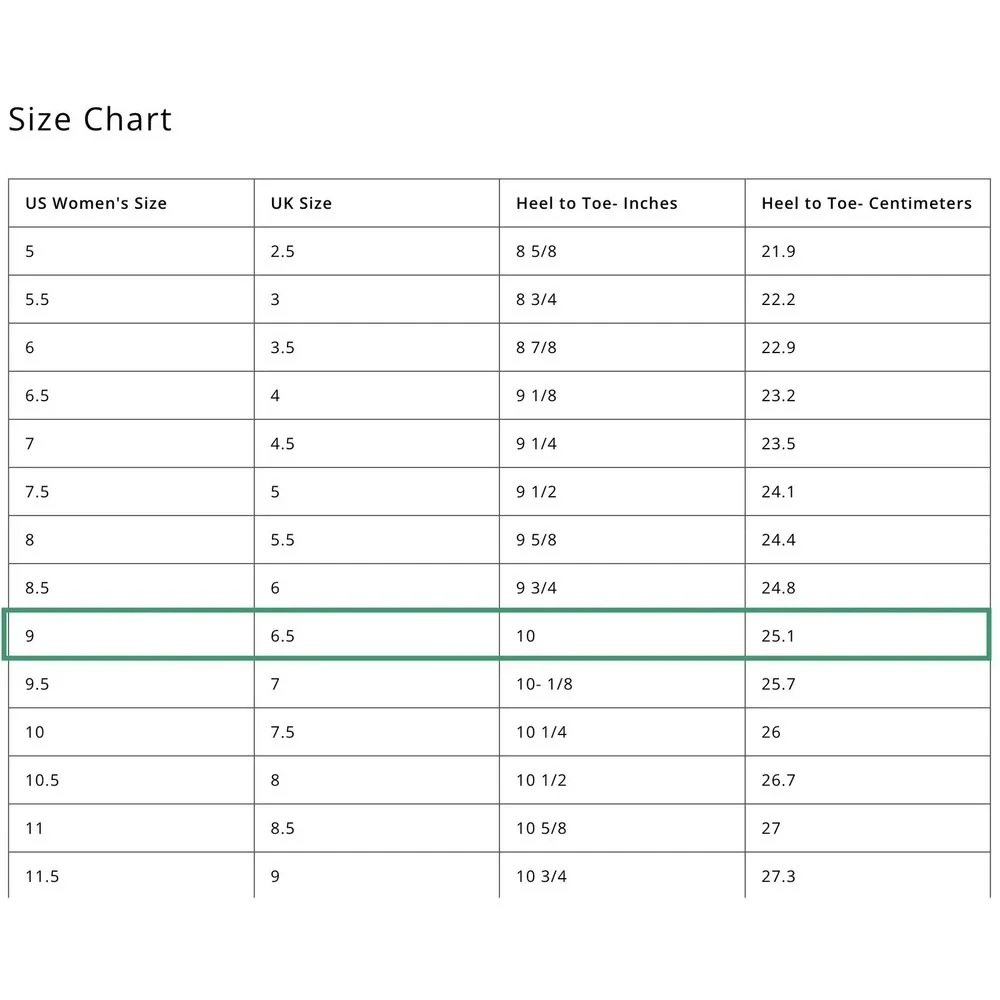Select the UK size 4.5 cell
This screenshot has height=1000, width=1000.
pos(377,443)
